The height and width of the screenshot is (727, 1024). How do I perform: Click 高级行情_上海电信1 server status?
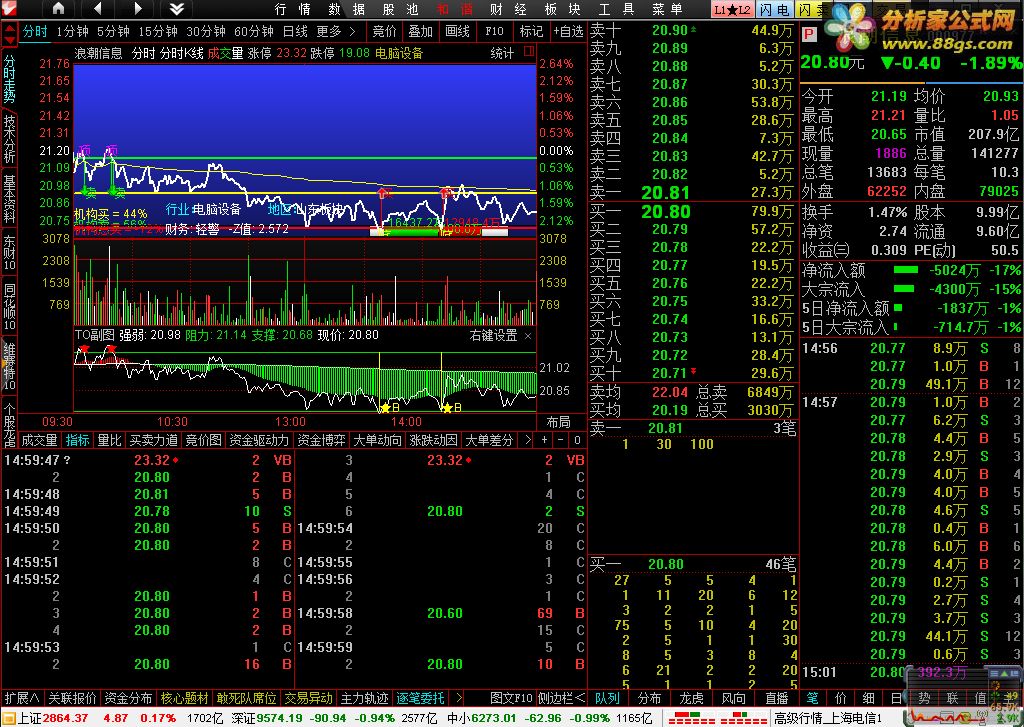(828, 719)
